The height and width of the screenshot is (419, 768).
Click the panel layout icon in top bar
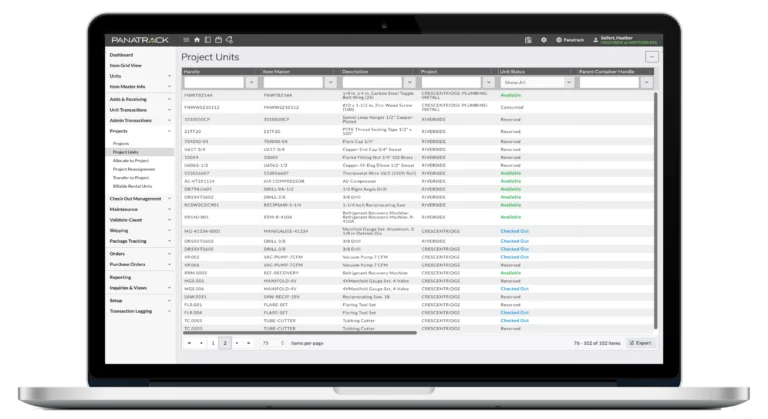[208, 40]
